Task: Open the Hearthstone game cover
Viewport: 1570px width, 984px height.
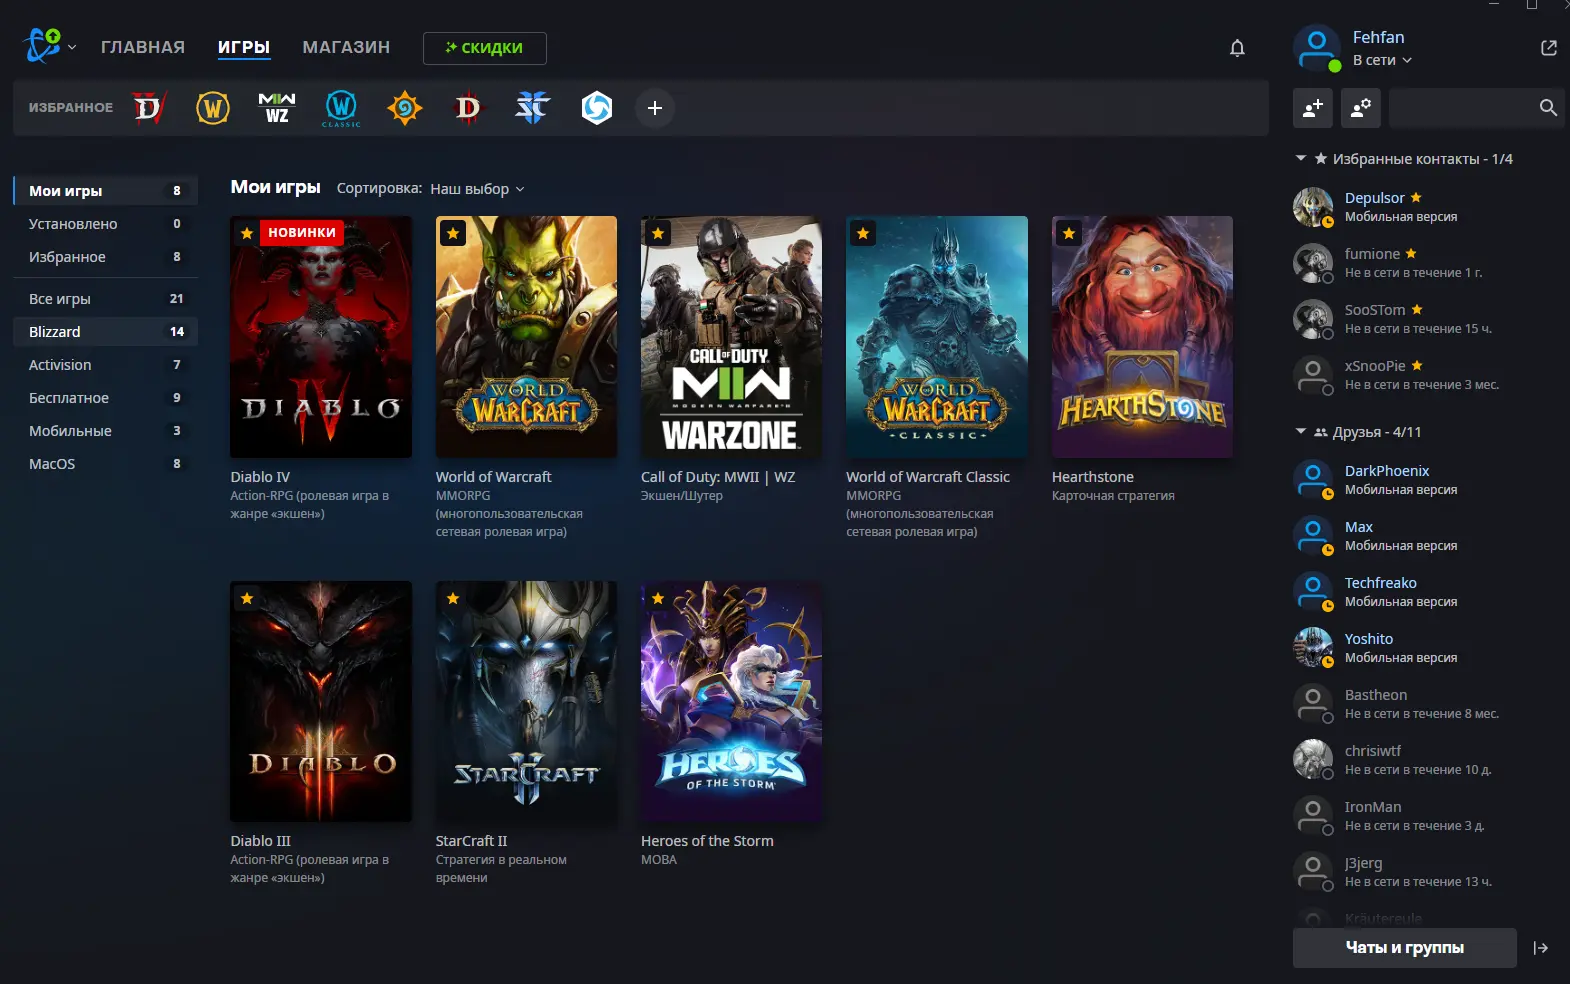Action: click(1142, 337)
